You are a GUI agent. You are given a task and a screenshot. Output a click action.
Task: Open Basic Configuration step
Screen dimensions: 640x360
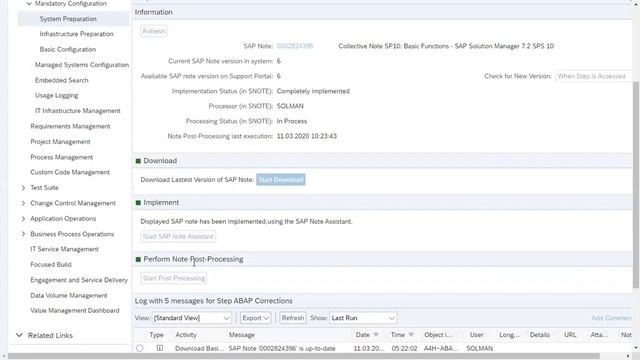point(68,49)
